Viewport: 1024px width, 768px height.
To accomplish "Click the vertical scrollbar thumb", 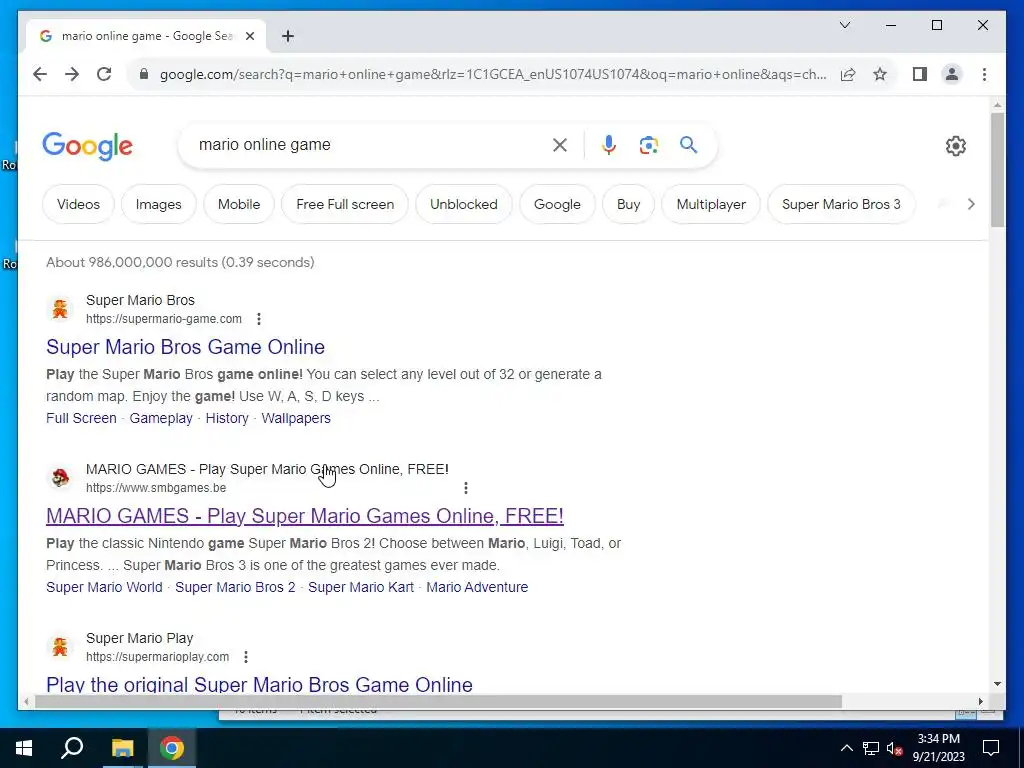I will pyautogui.click(x=997, y=170).
